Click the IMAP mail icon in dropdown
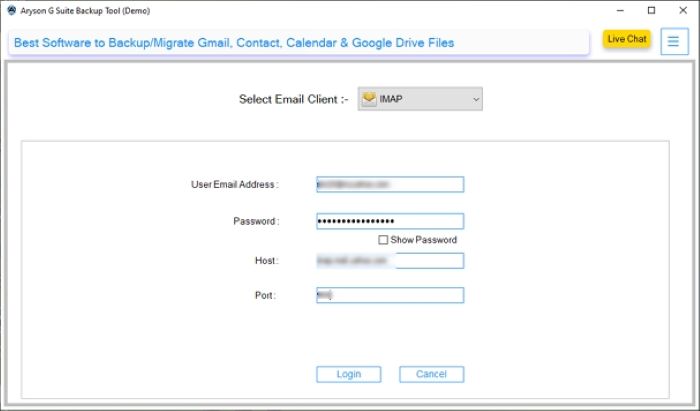This screenshot has height=411, width=700. 369,99
